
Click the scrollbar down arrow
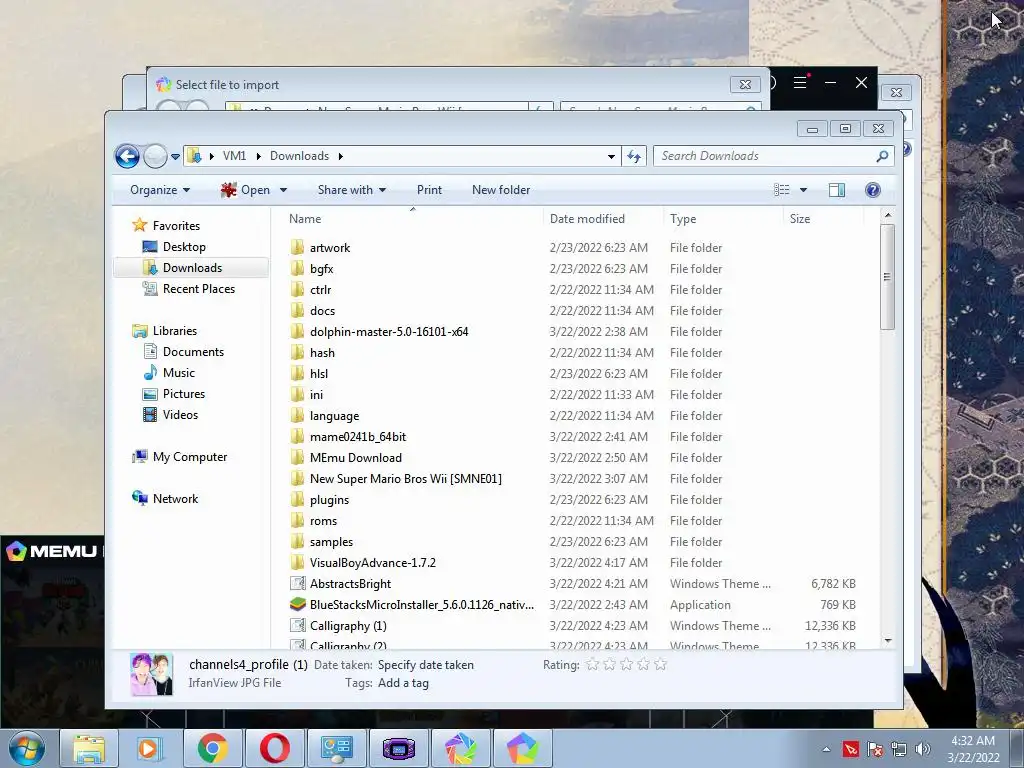pyautogui.click(x=887, y=641)
